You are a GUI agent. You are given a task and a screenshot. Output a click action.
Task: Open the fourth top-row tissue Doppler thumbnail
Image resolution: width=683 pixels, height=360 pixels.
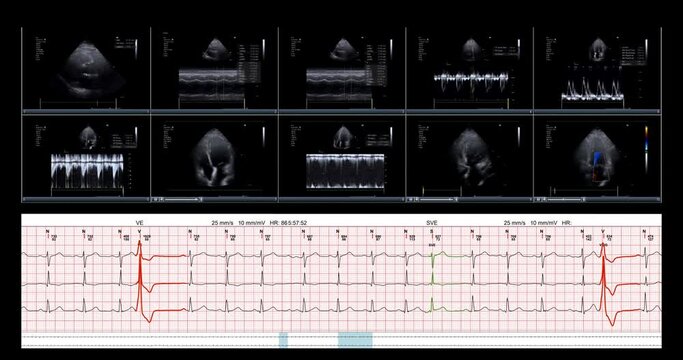pos(469,68)
